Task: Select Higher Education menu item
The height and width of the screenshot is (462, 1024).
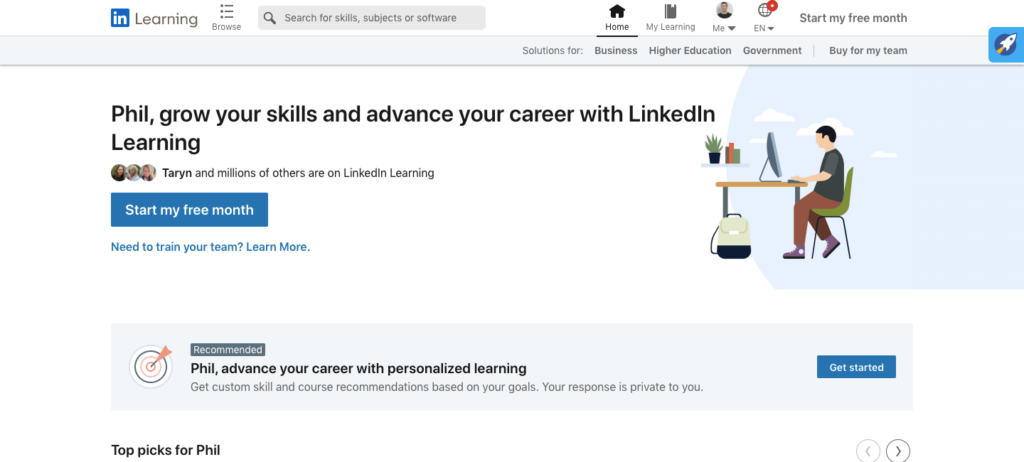Action: tap(690, 51)
